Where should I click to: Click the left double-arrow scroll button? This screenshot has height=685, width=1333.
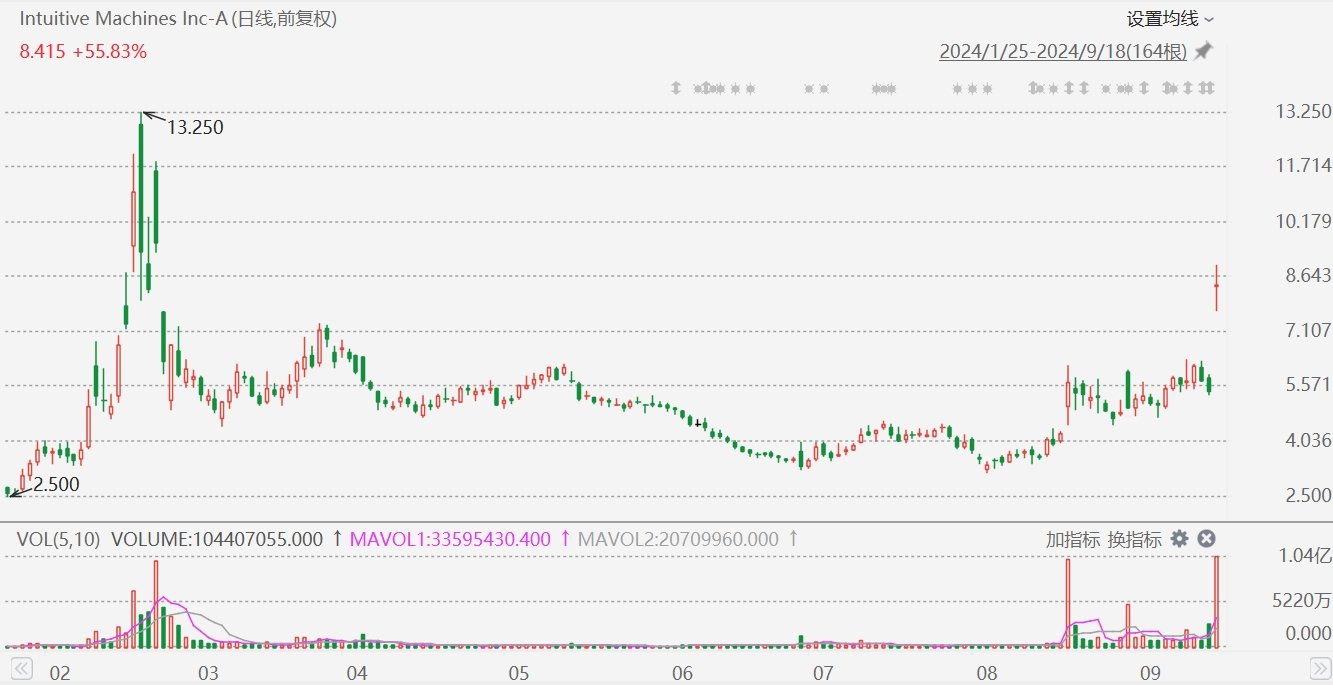pos(20,668)
